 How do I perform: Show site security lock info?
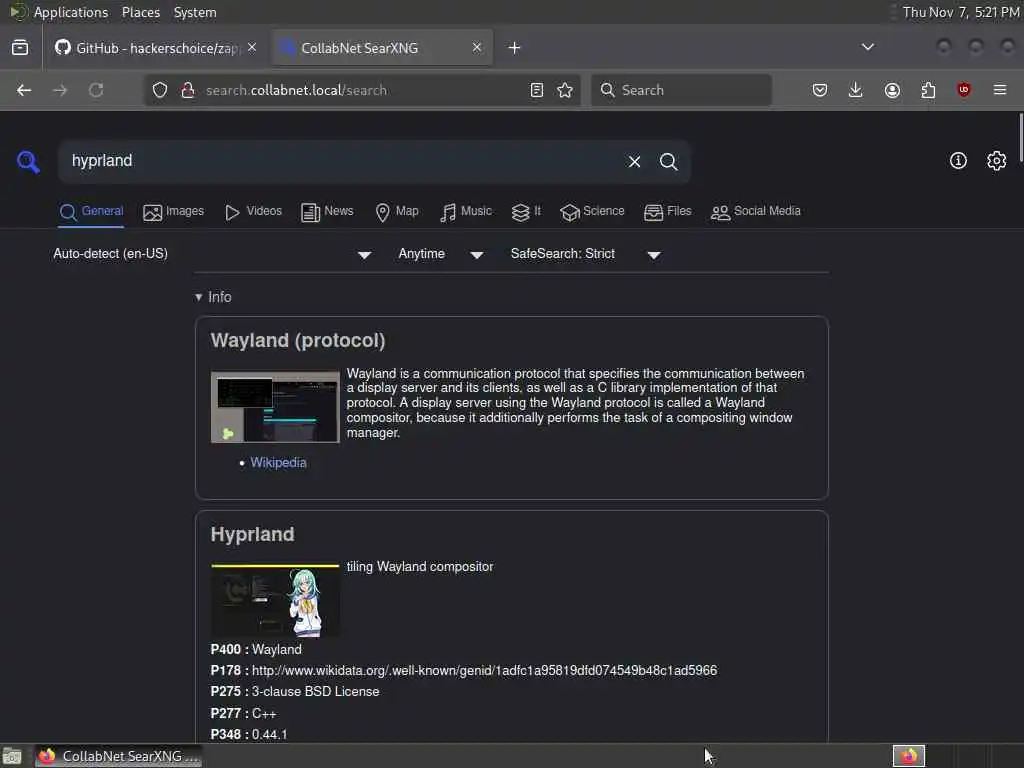(187, 90)
